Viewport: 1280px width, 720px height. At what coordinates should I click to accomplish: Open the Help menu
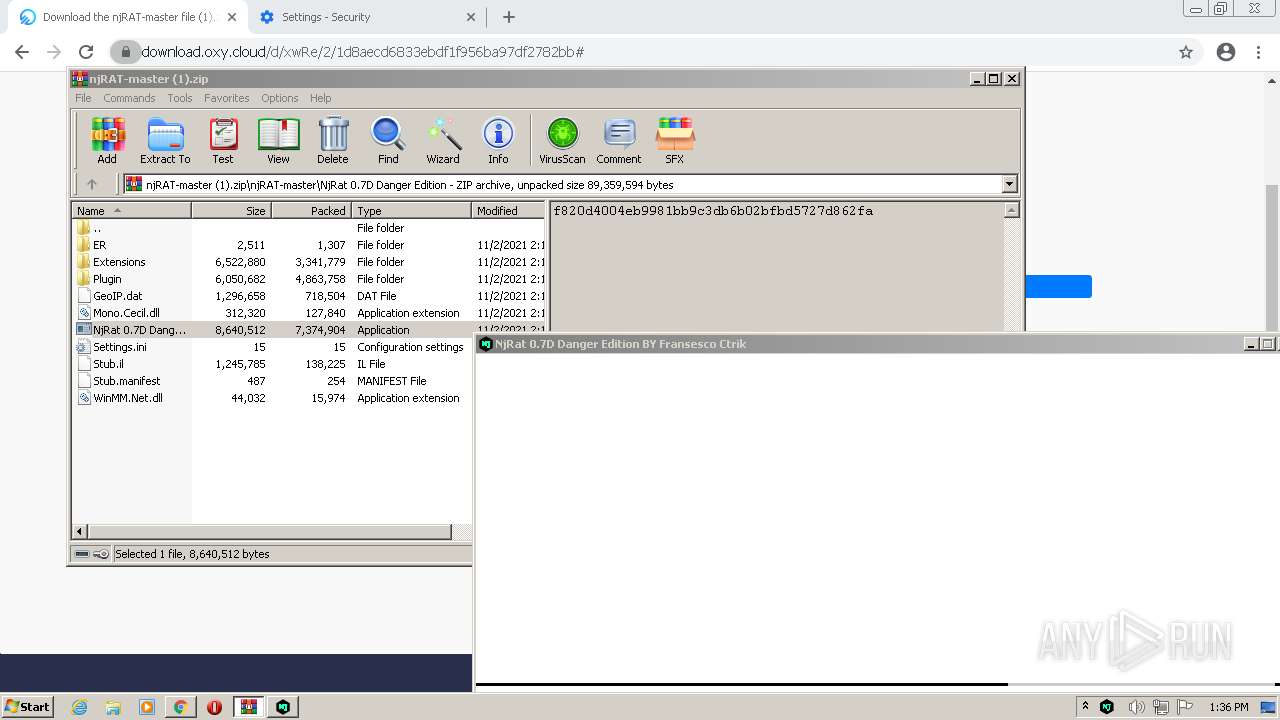pyautogui.click(x=320, y=98)
